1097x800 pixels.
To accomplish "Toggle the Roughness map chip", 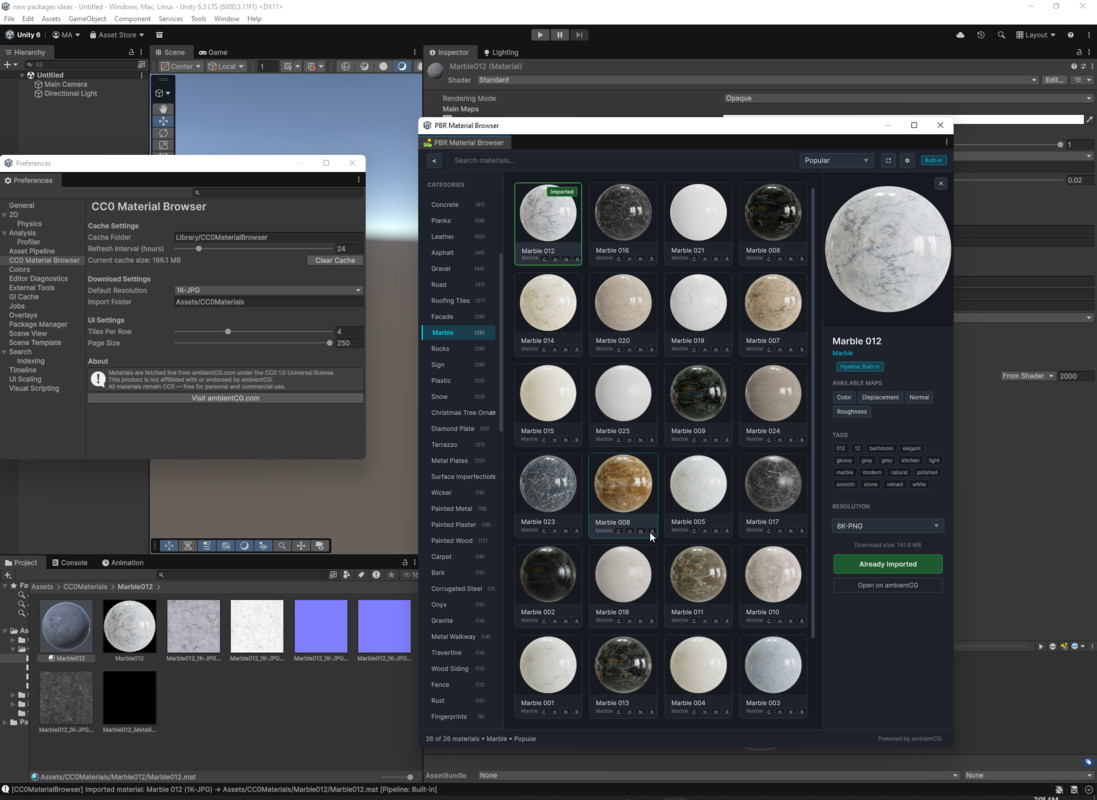I will pos(851,412).
